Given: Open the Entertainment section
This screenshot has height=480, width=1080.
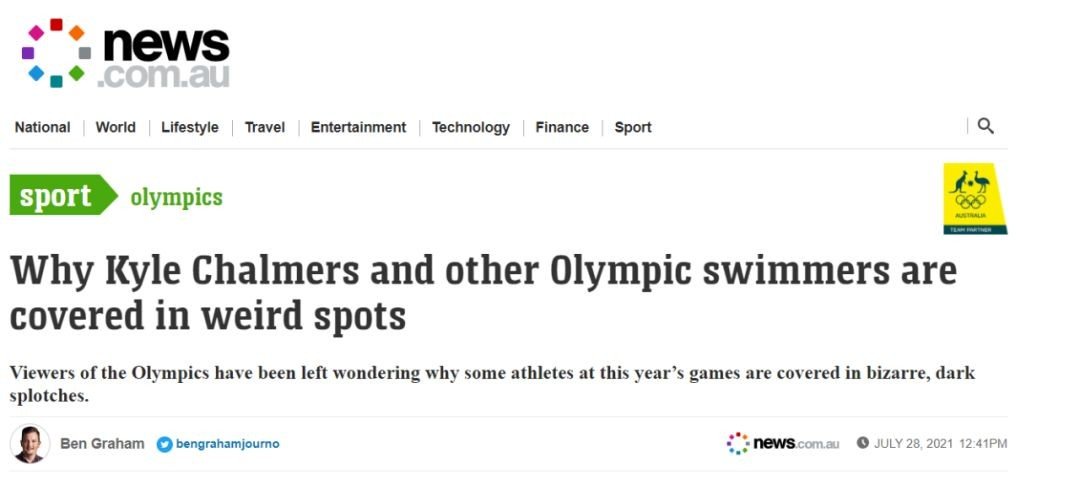Looking at the screenshot, I should [x=358, y=127].
